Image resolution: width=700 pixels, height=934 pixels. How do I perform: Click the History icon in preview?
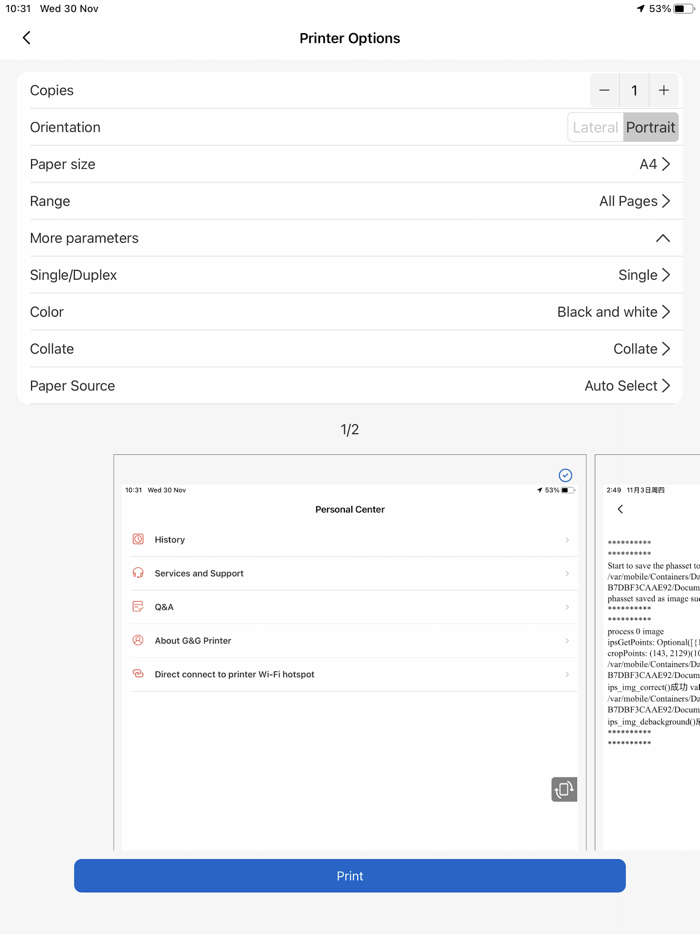coord(138,539)
